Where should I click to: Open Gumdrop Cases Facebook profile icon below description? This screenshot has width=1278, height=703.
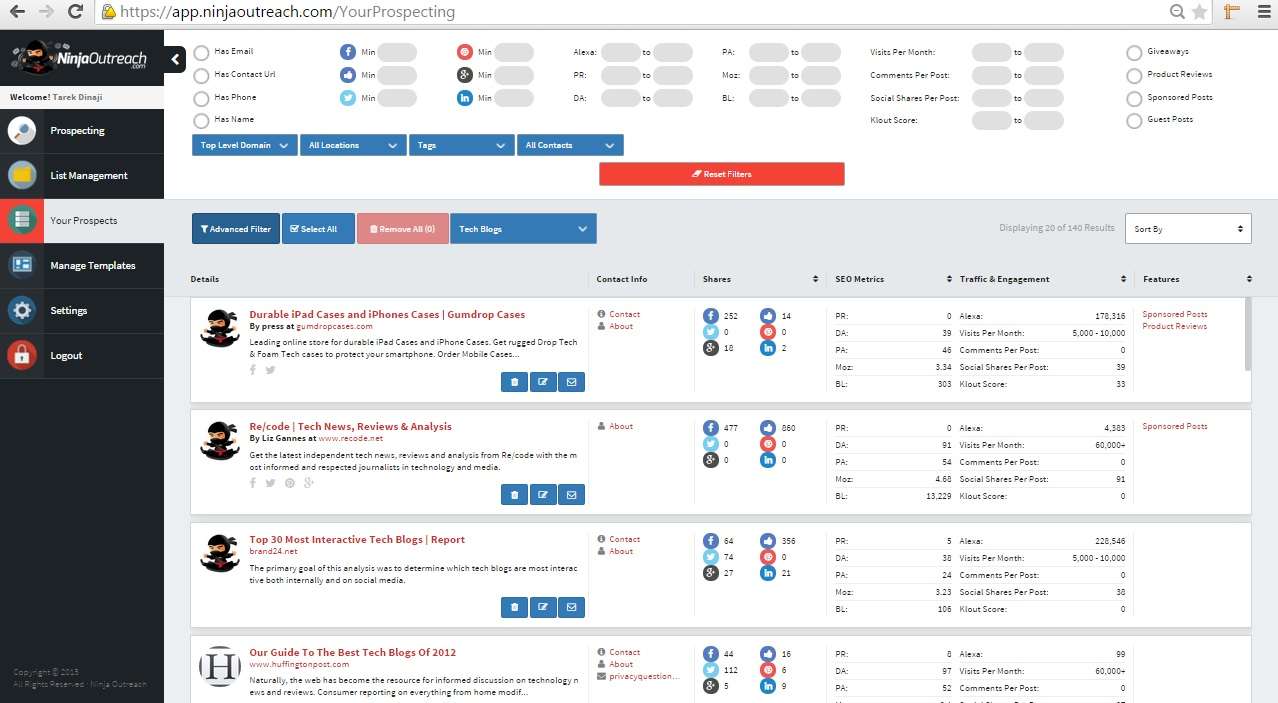click(x=253, y=370)
